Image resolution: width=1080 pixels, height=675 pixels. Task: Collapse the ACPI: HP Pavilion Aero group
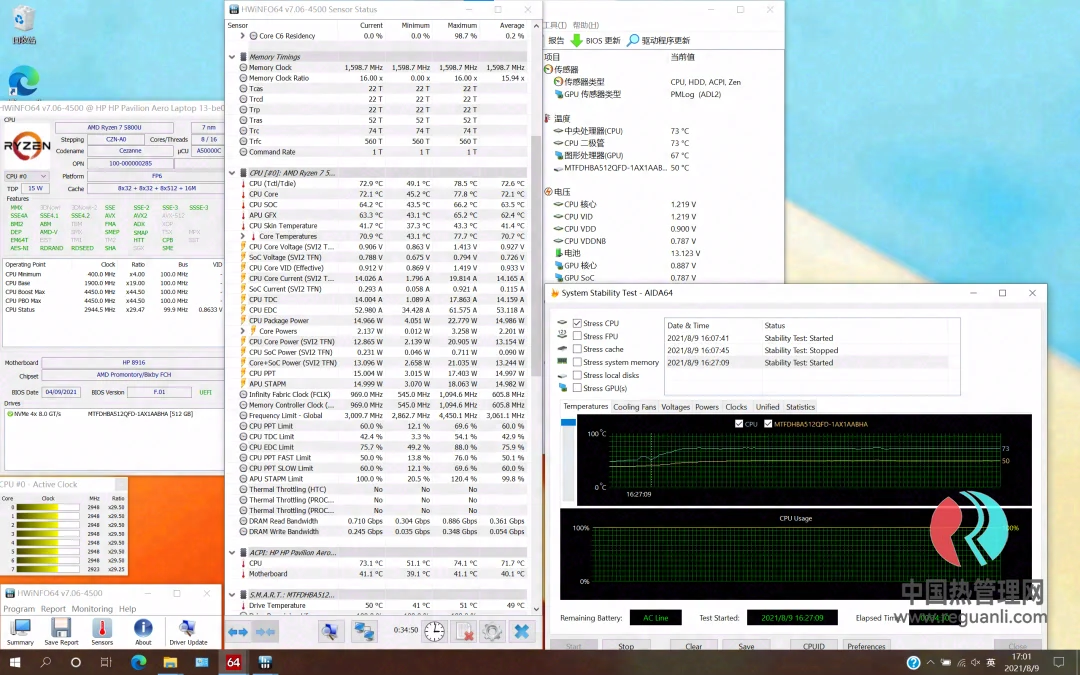pos(232,552)
